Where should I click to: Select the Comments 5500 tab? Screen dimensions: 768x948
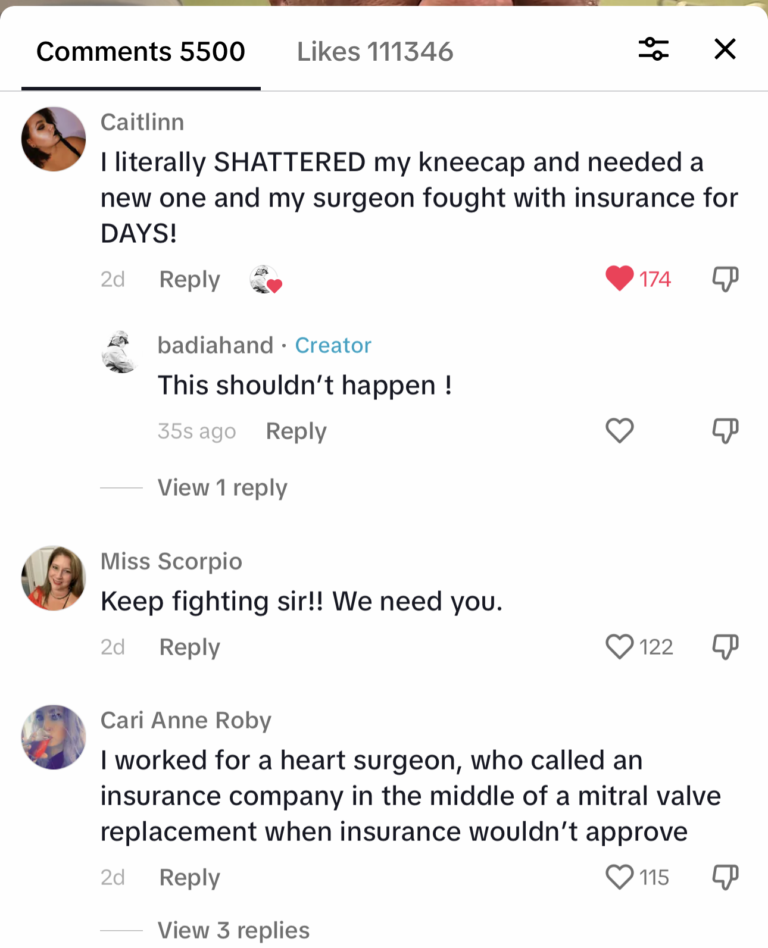pyautogui.click(x=140, y=51)
